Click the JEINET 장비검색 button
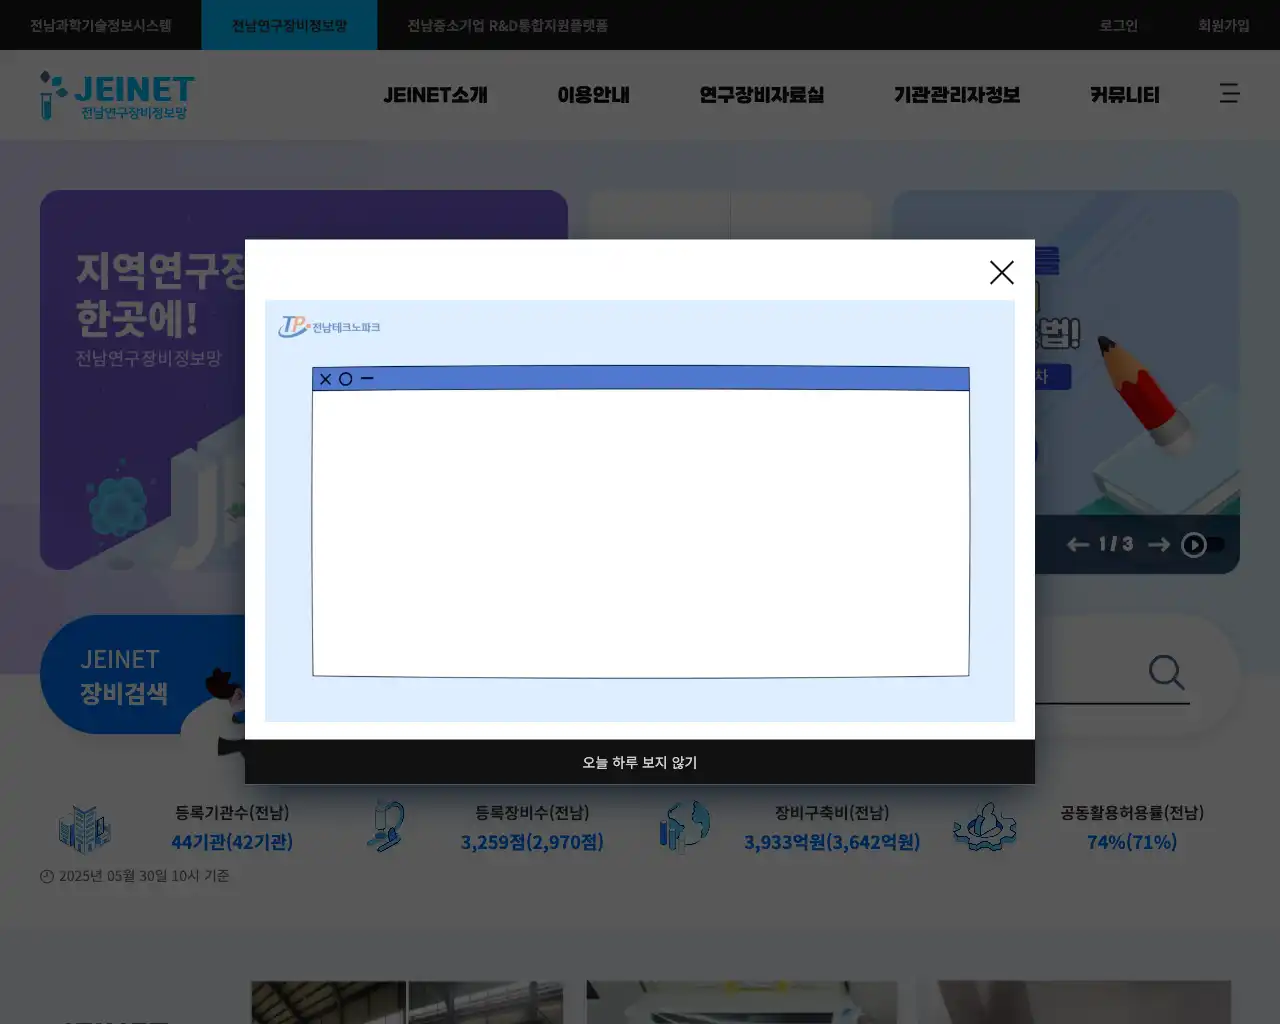Image resolution: width=1280 pixels, height=1024 pixels. (122, 674)
